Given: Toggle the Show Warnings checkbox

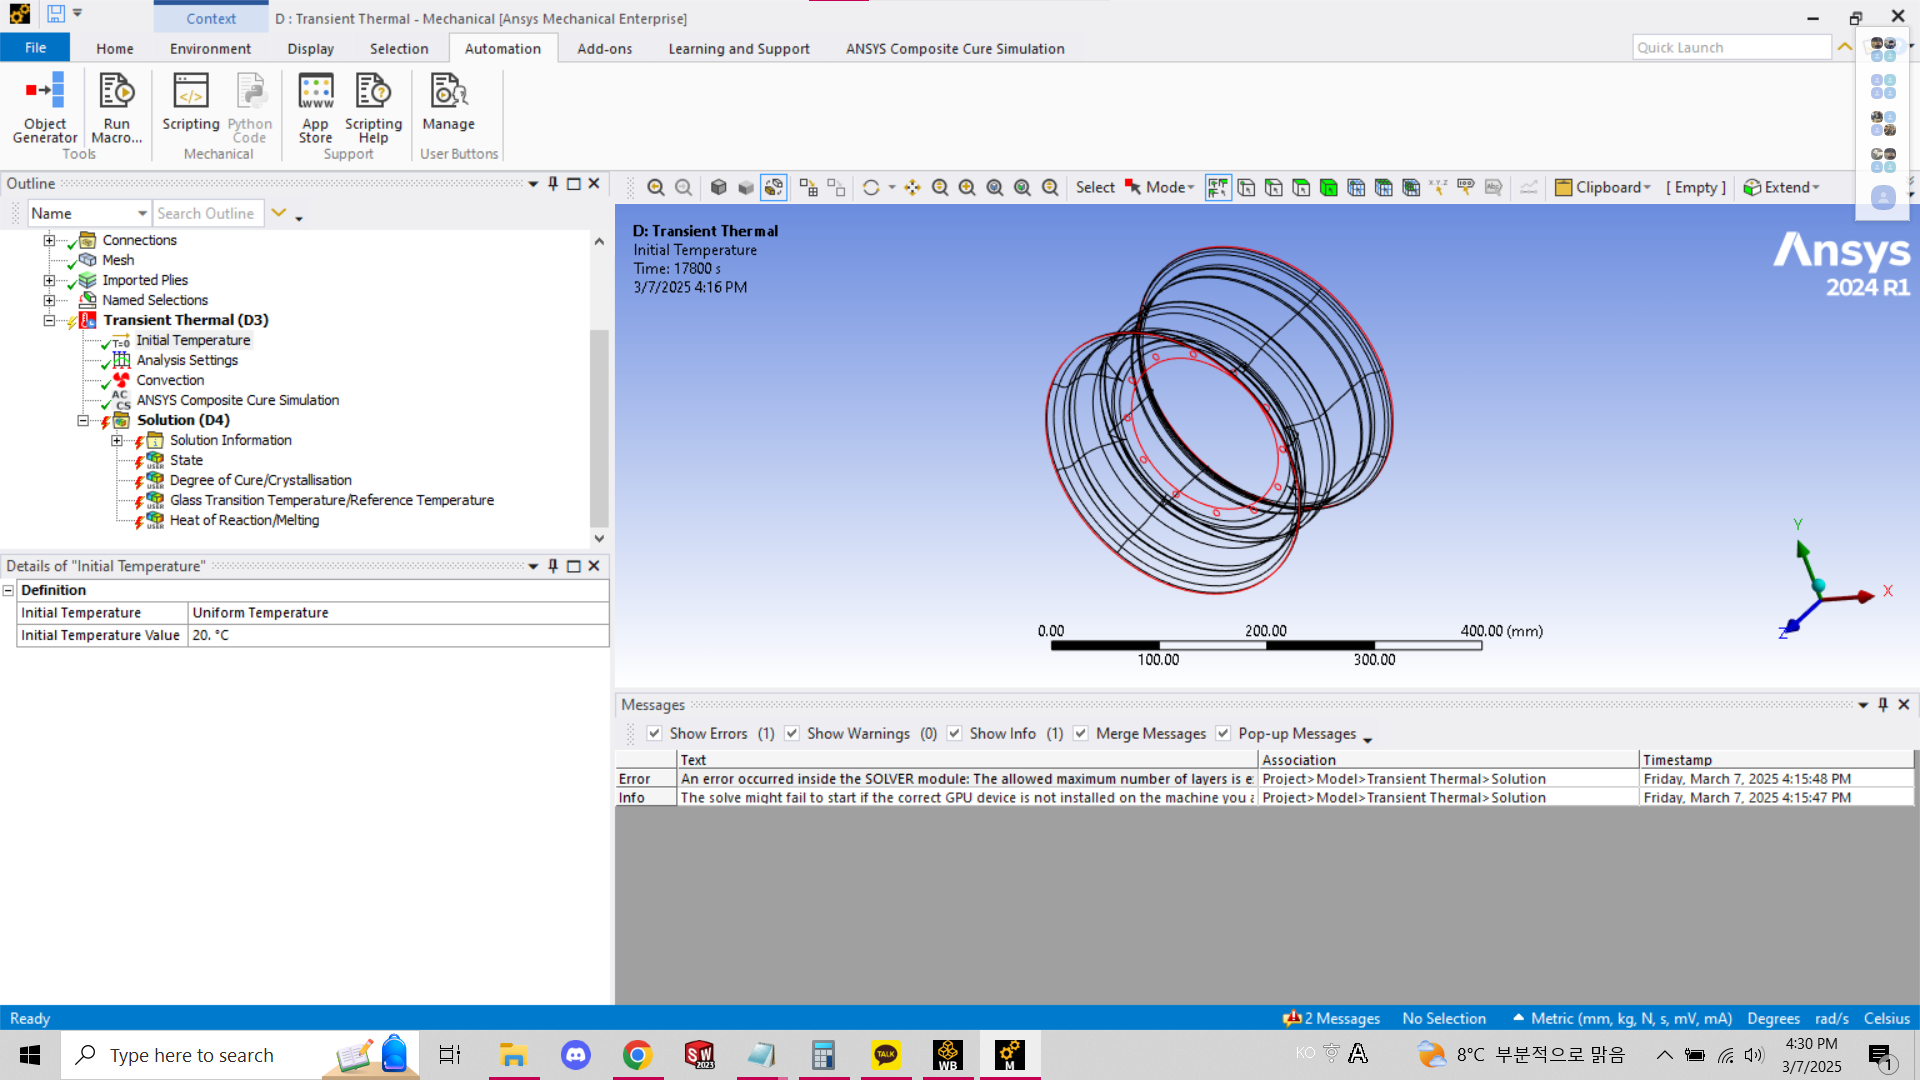Looking at the screenshot, I should tap(792, 733).
